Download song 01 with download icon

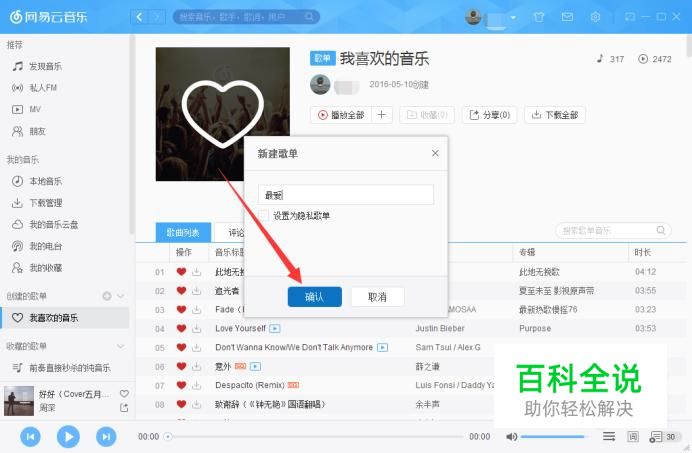tap(197, 272)
